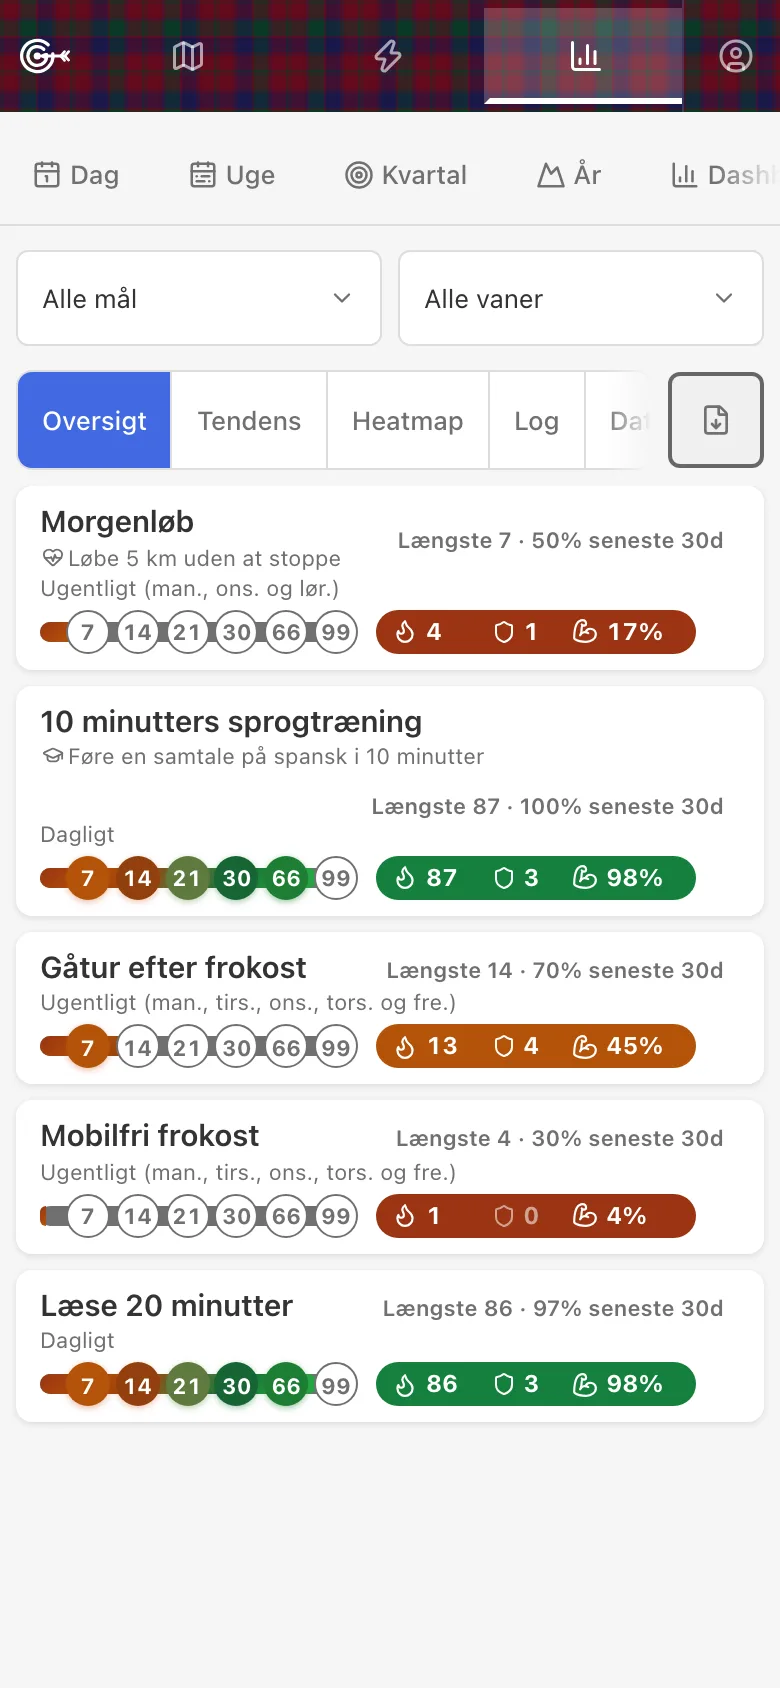The height and width of the screenshot is (1688, 780).
Task: Select the bar chart statistics icon
Action: pos(585,56)
